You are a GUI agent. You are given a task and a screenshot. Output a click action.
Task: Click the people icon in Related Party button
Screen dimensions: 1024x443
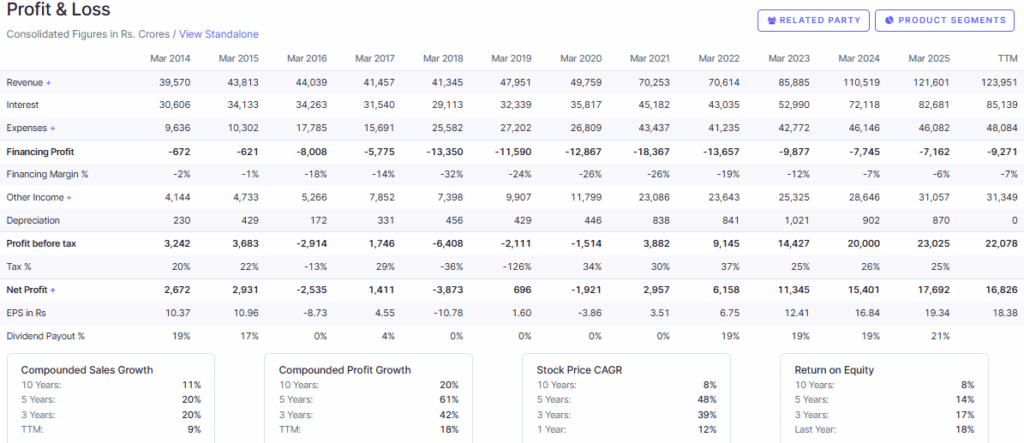(x=772, y=20)
